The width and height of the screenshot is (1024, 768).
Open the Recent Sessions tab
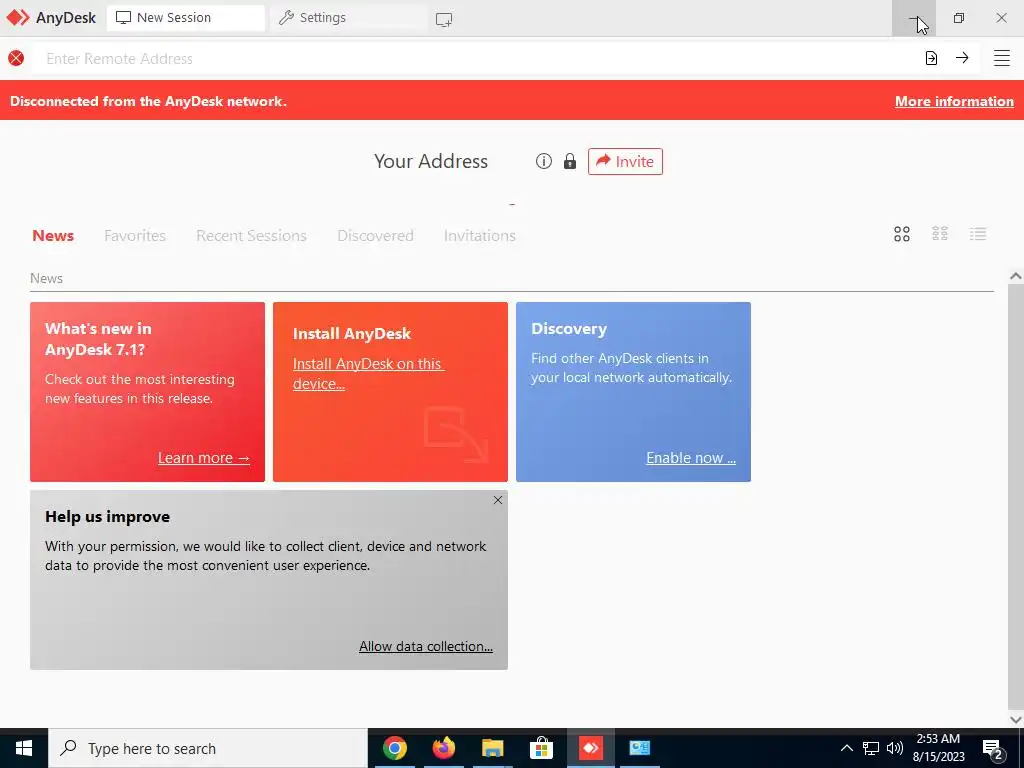(x=251, y=235)
